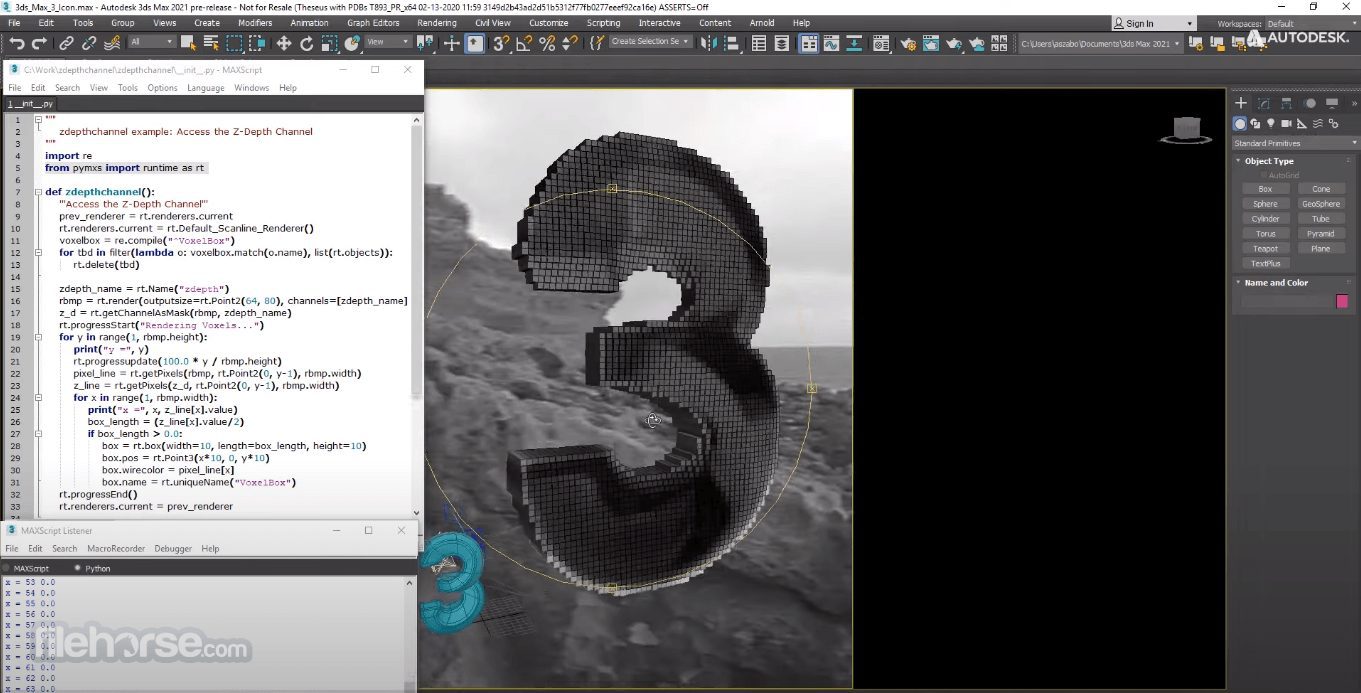Viewport: 1361px width, 693px height.
Task: Click the object color pink swatch
Action: (1342, 301)
